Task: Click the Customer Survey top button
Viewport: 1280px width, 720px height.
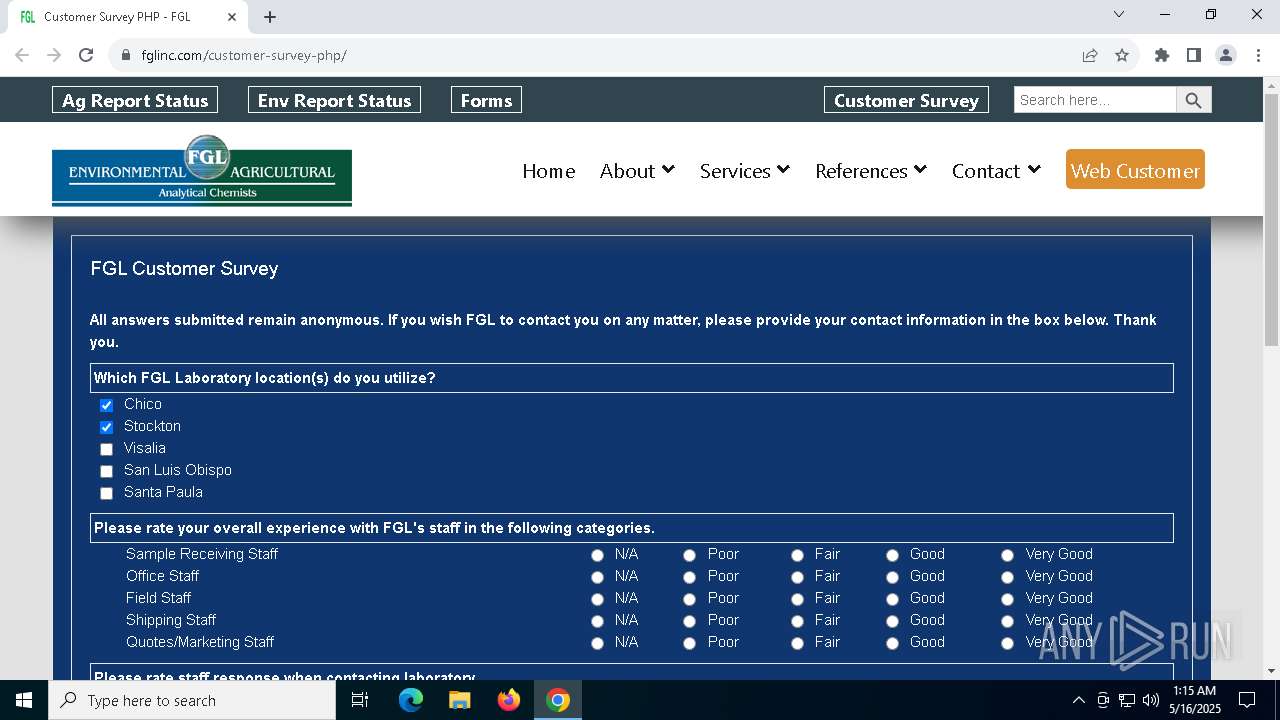Action: pyautogui.click(x=906, y=100)
